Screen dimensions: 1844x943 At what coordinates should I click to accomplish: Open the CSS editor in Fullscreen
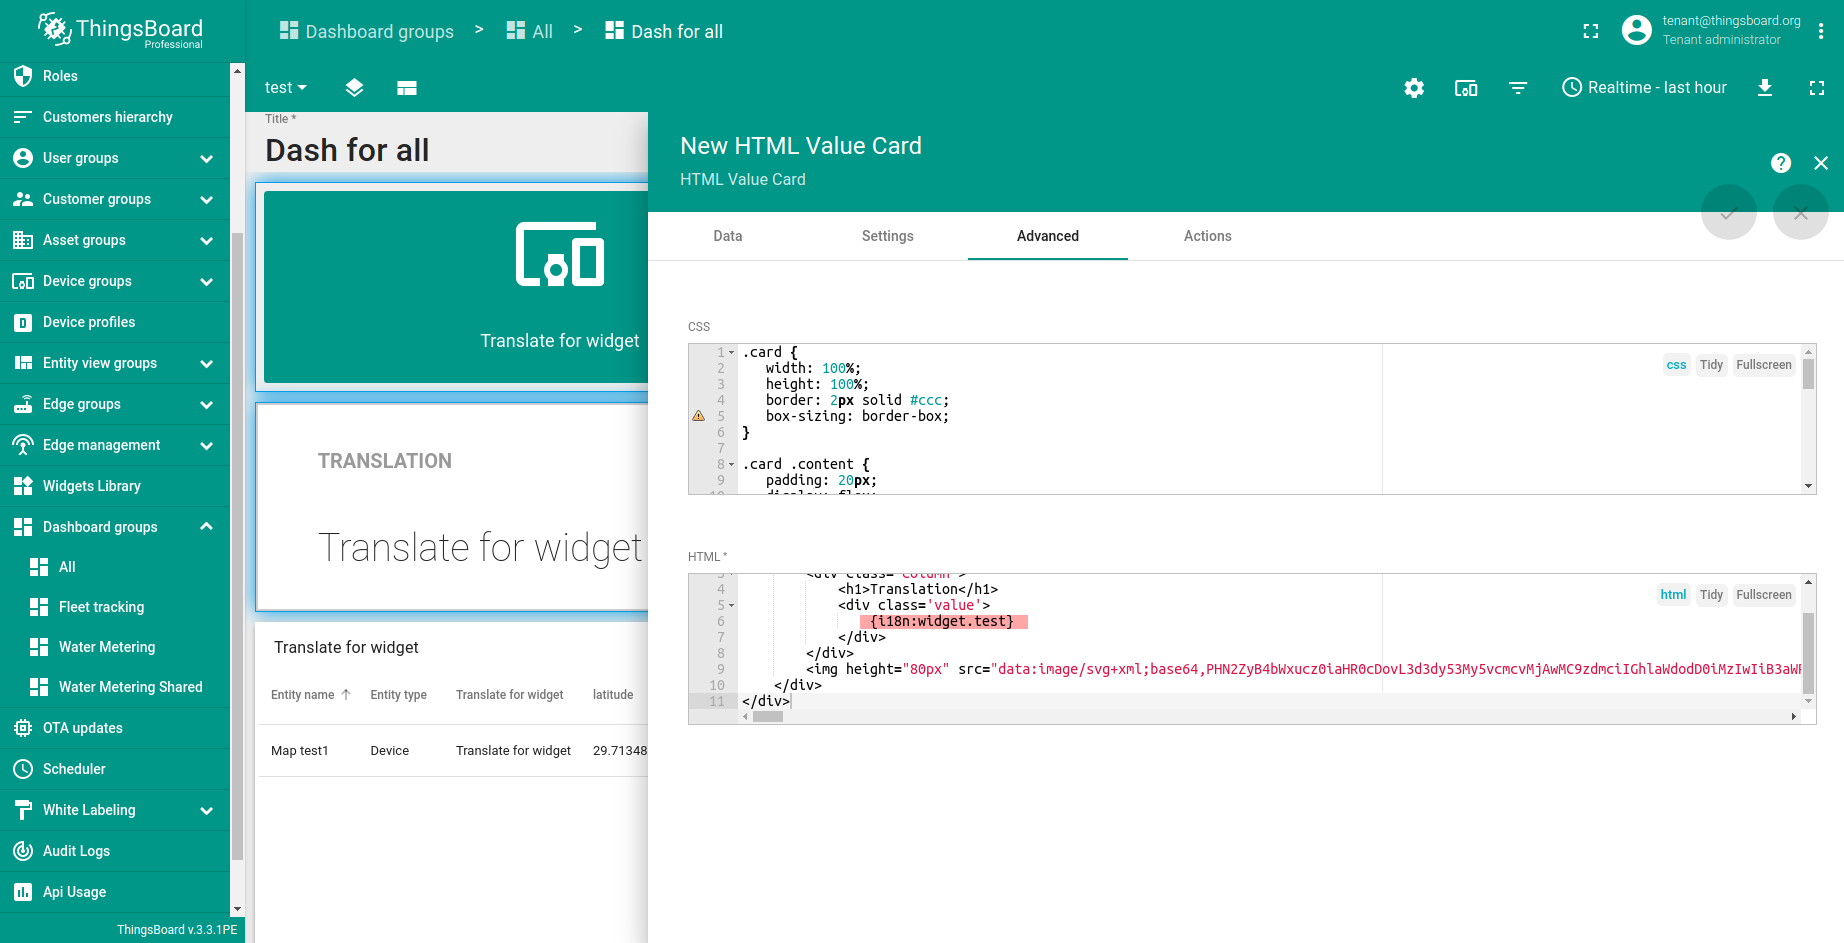[1764, 365]
